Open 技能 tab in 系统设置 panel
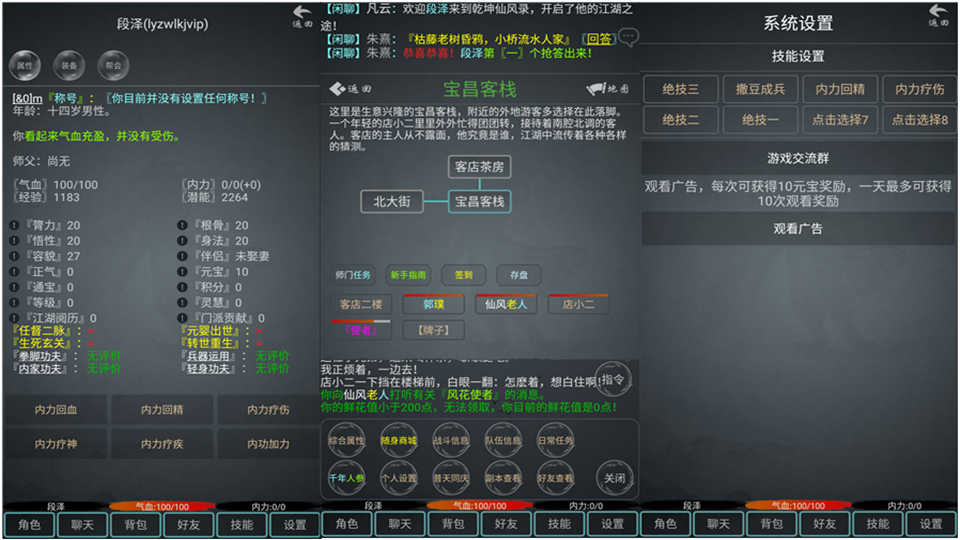960x540 pixels. (877, 524)
